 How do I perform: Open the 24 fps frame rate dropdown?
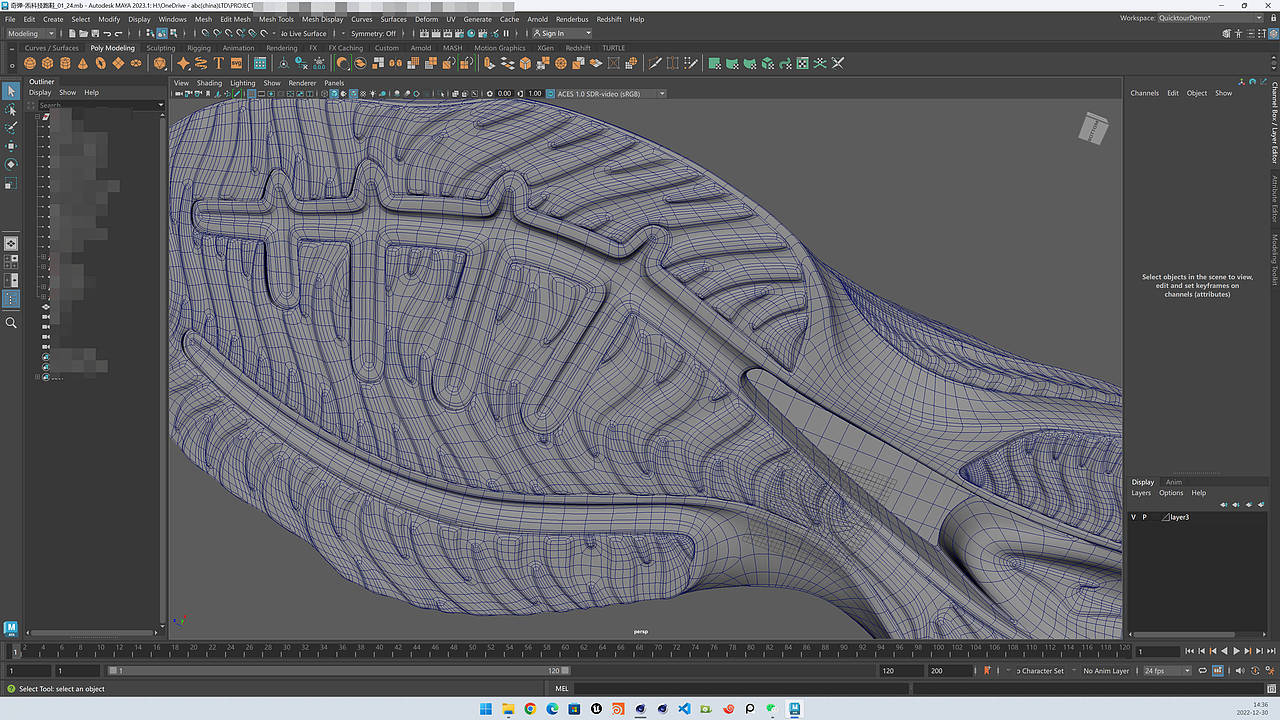pyautogui.click(x=1168, y=671)
